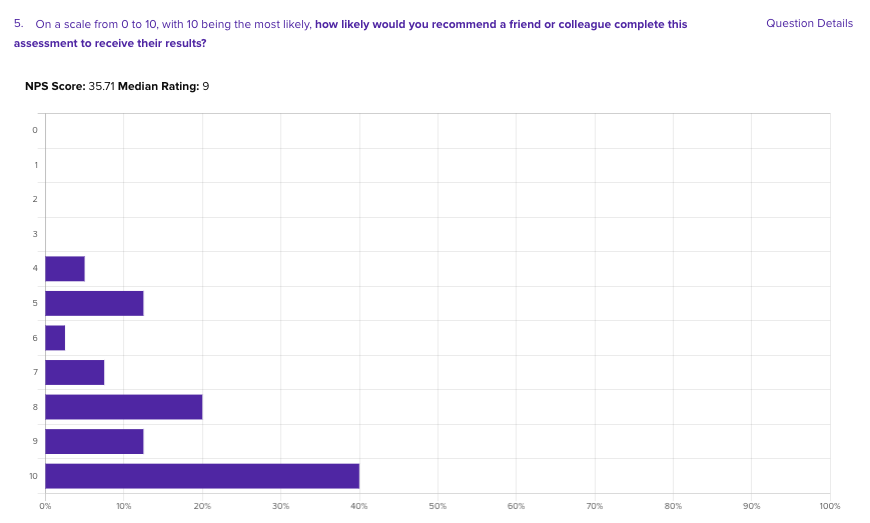The width and height of the screenshot is (870, 523).
Task: Click the y-axis label 3
Action: pos(35,234)
